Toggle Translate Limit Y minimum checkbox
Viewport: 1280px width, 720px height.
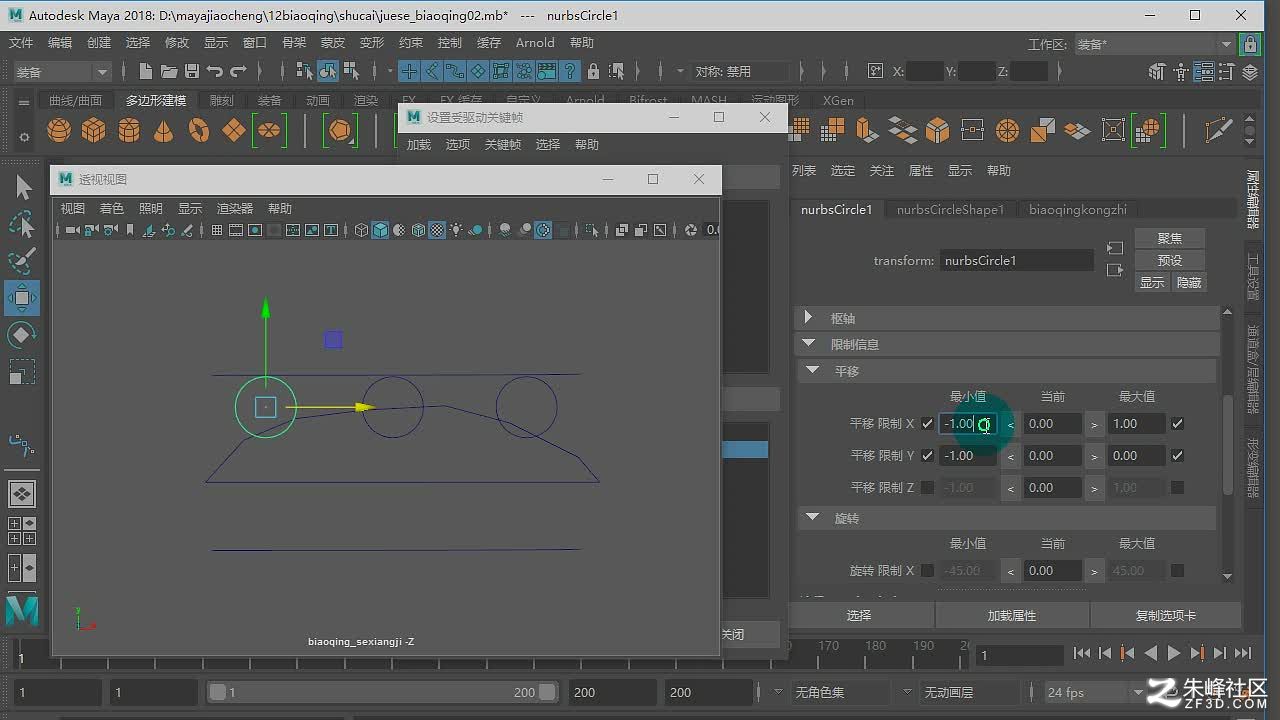pyautogui.click(x=928, y=456)
